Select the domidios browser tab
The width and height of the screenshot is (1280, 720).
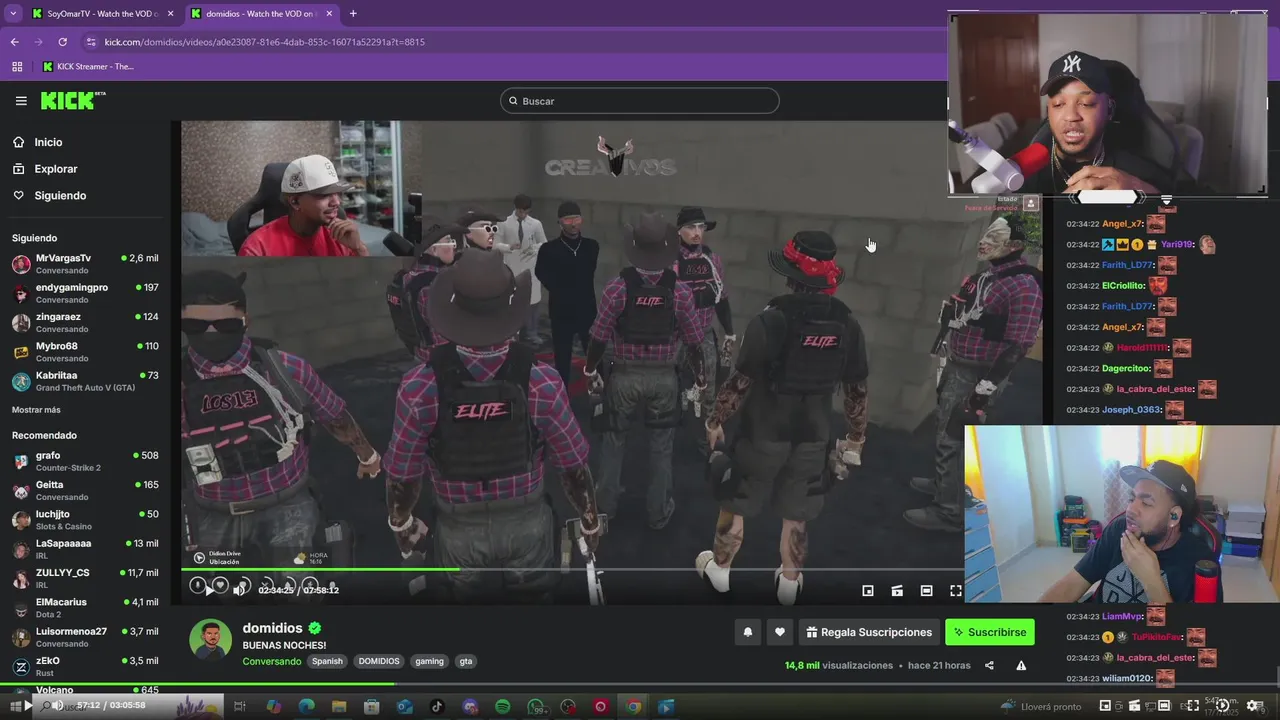pos(265,14)
